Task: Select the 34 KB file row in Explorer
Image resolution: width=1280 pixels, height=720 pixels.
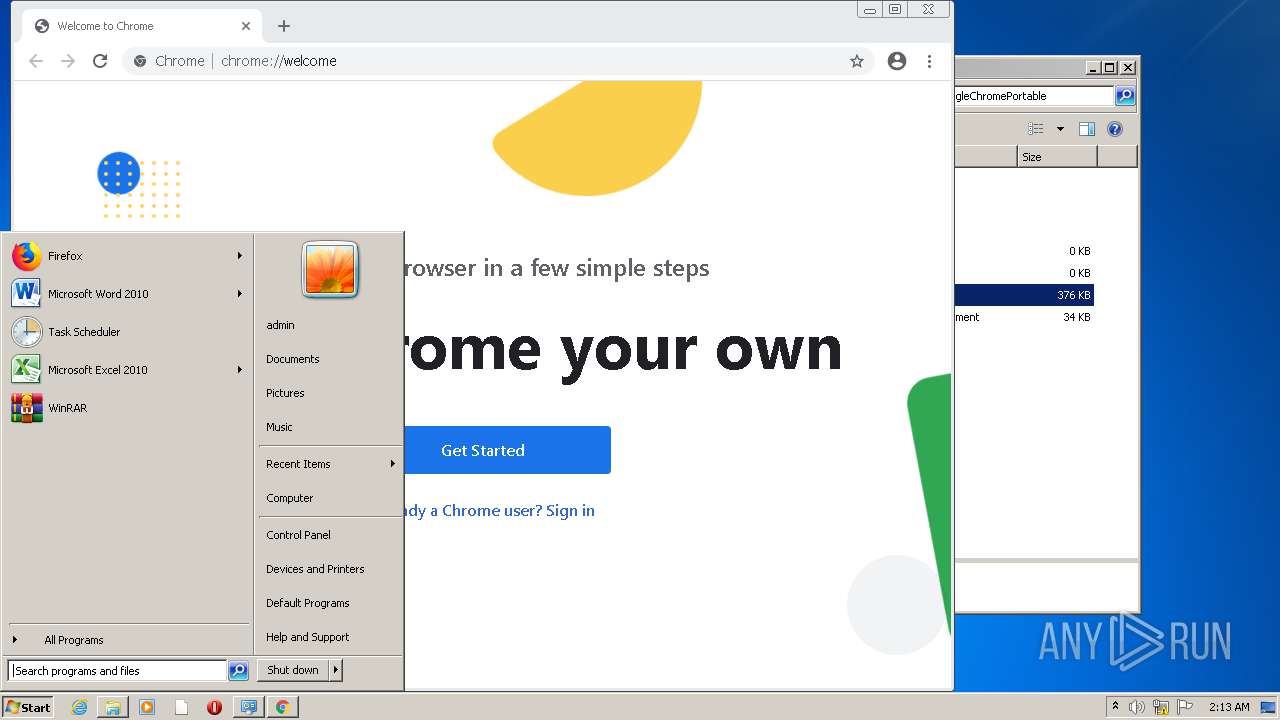Action: click(1024, 317)
